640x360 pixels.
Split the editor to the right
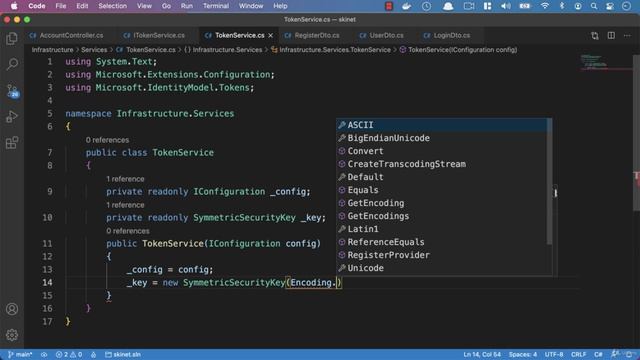pyautogui.click(x=611, y=36)
